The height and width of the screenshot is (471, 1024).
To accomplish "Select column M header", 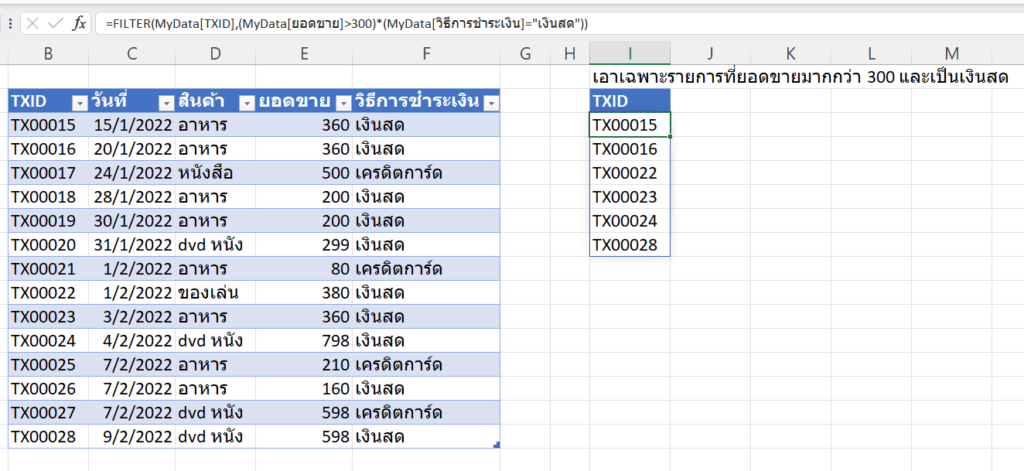I will pyautogui.click(x=950, y=53).
